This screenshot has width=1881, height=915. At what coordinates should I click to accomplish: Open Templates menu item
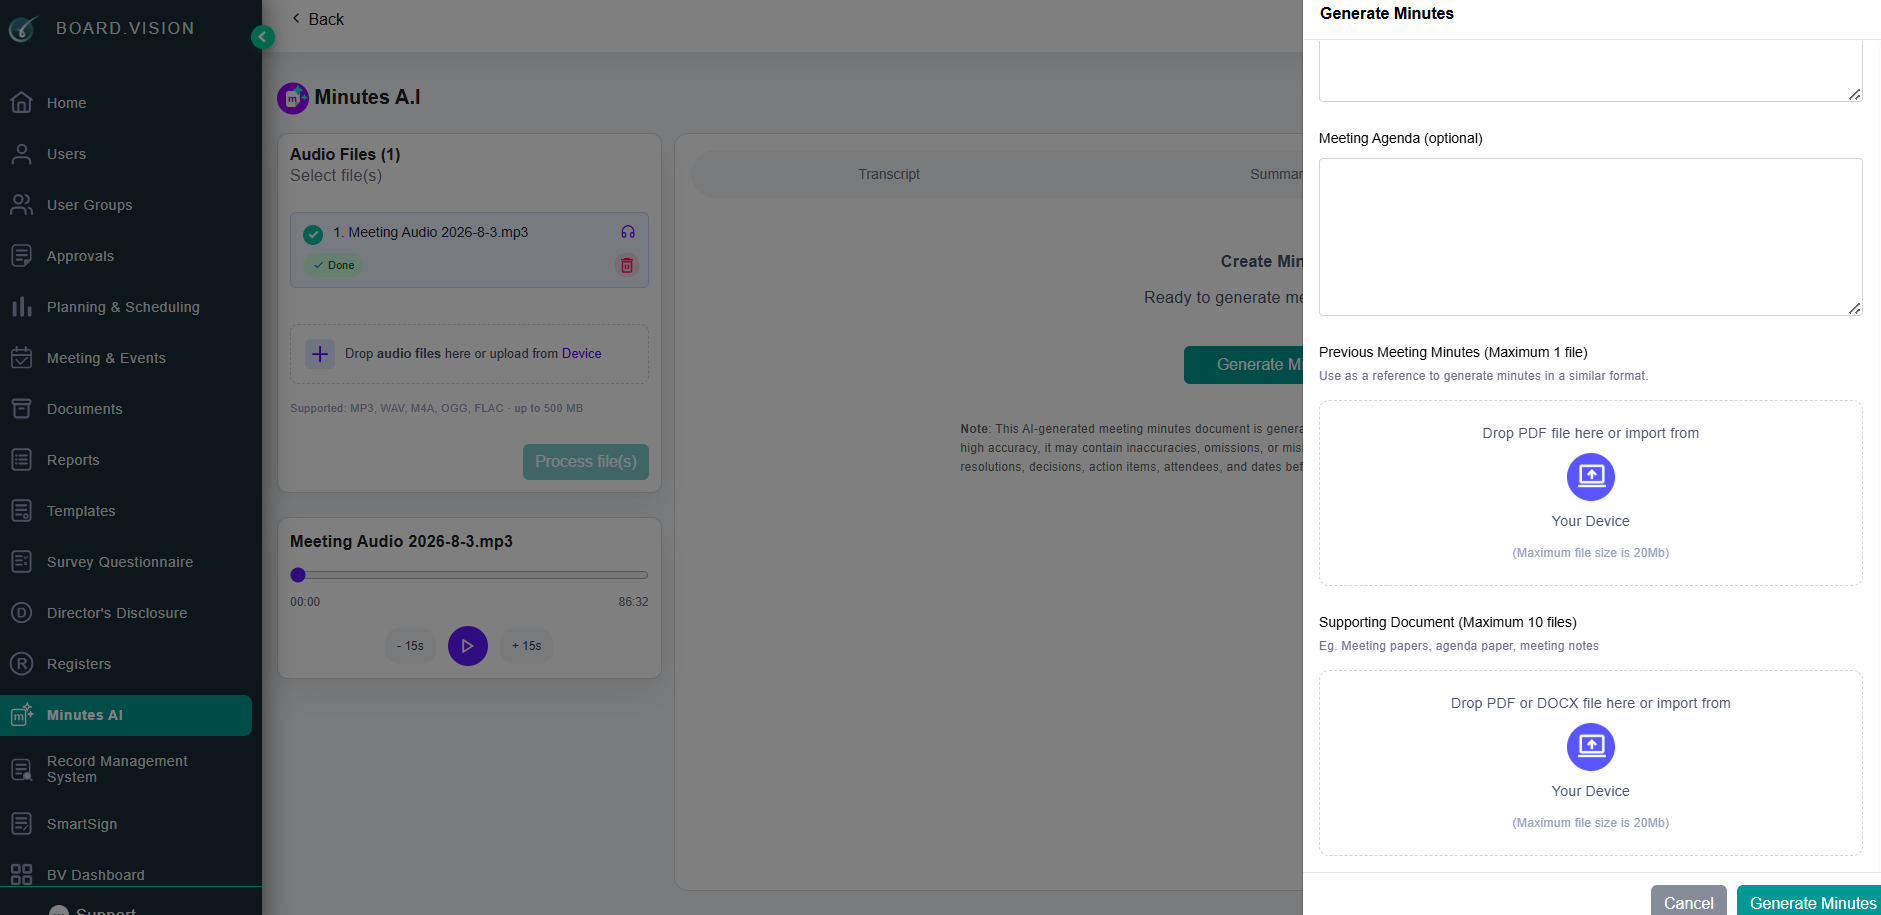point(81,511)
